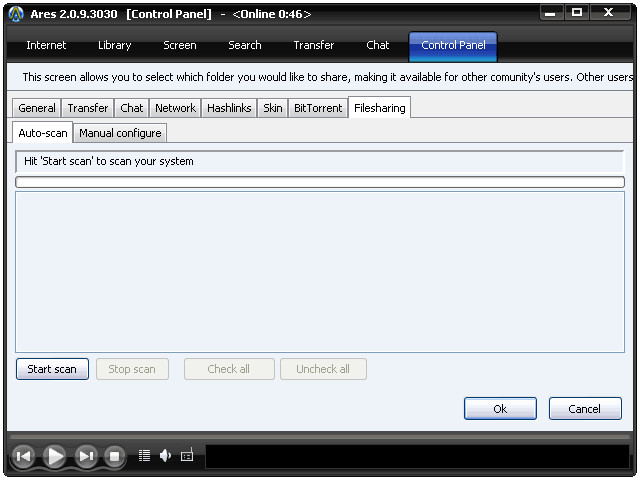Select the Auto-scan tab

[x=42, y=133]
